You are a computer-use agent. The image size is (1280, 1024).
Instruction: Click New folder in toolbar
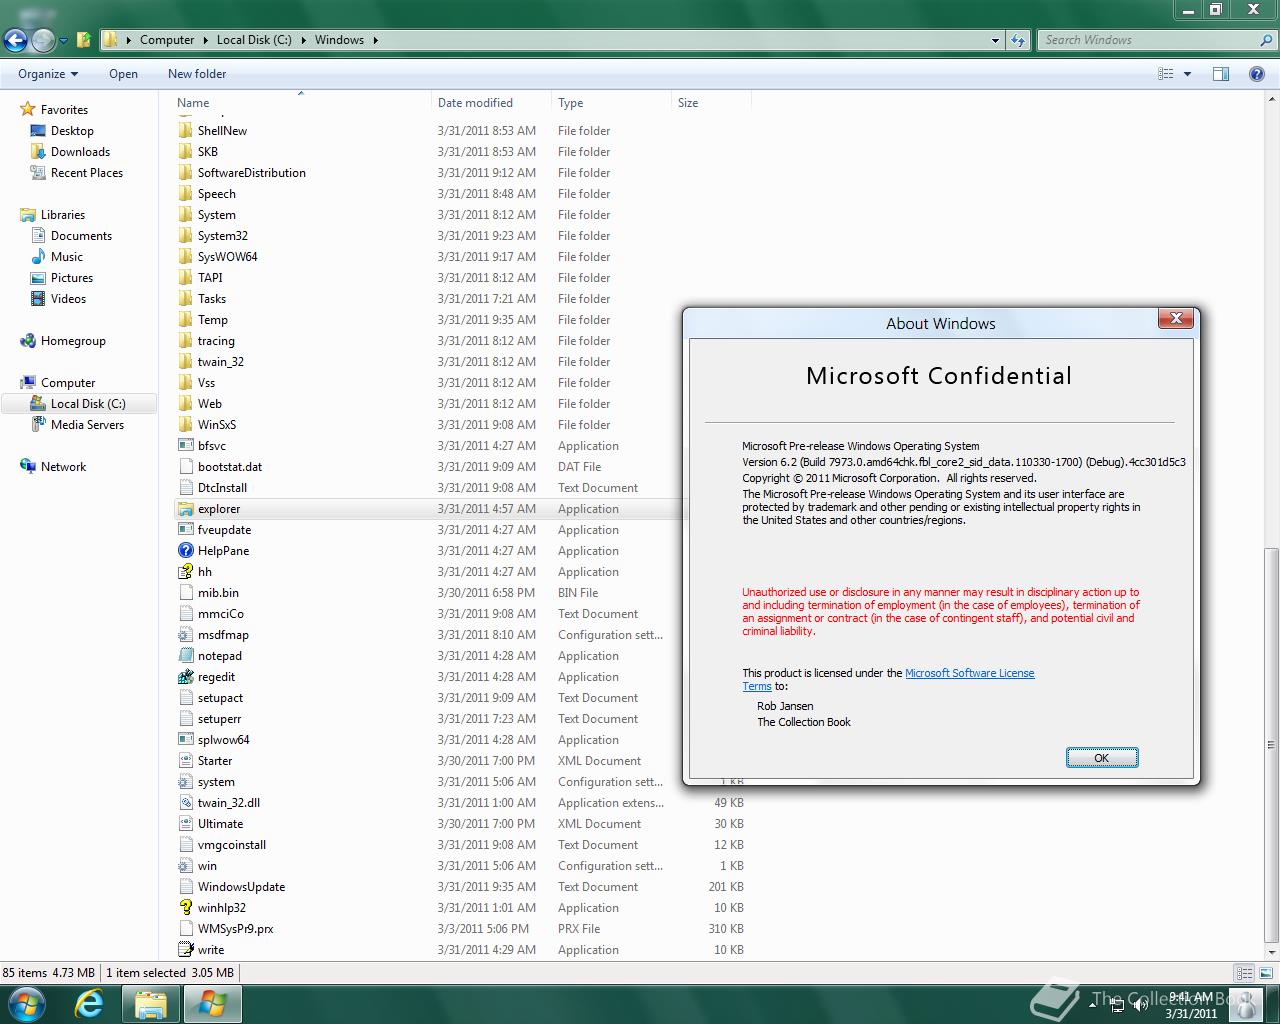point(197,74)
